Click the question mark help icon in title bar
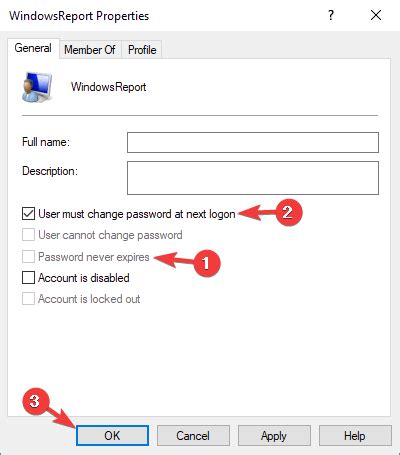400x455 pixels. coord(331,15)
